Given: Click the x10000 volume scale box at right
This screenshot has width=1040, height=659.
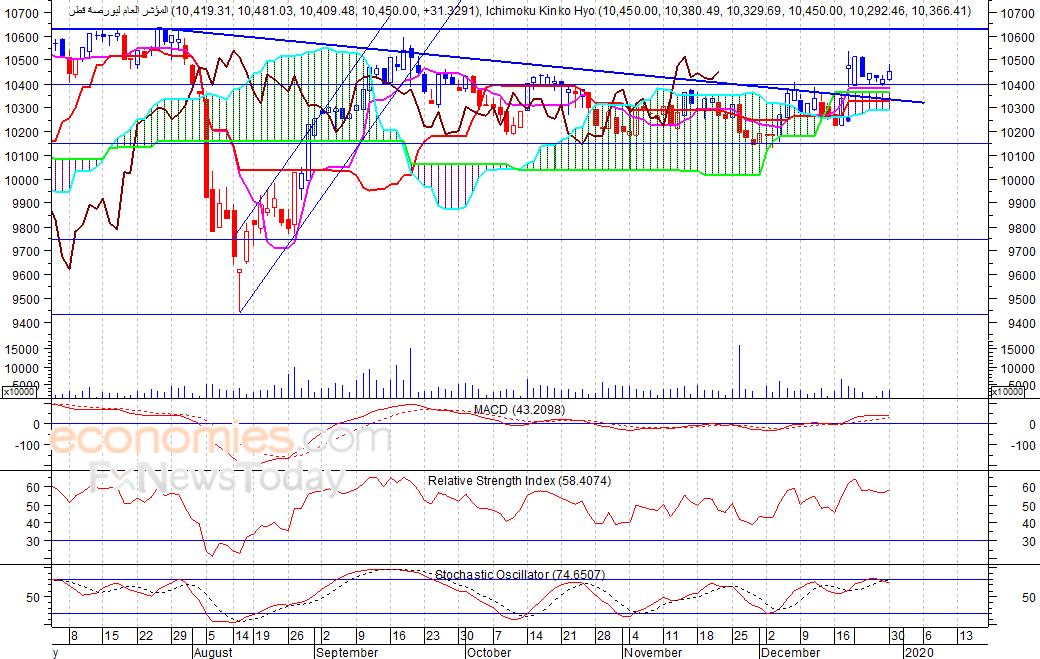Looking at the screenshot, I should pos(1006,392).
